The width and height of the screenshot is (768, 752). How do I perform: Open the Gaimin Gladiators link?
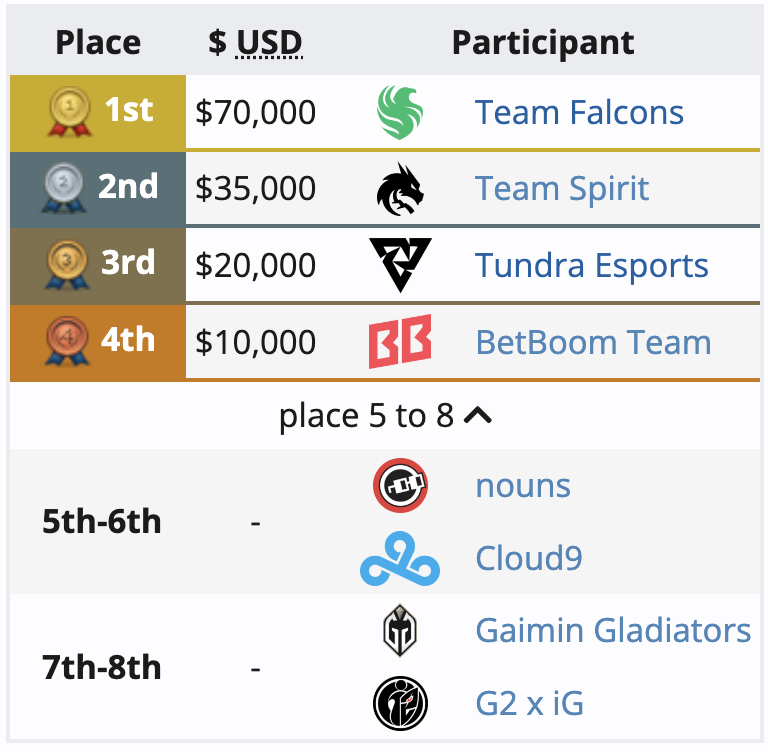click(613, 631)
